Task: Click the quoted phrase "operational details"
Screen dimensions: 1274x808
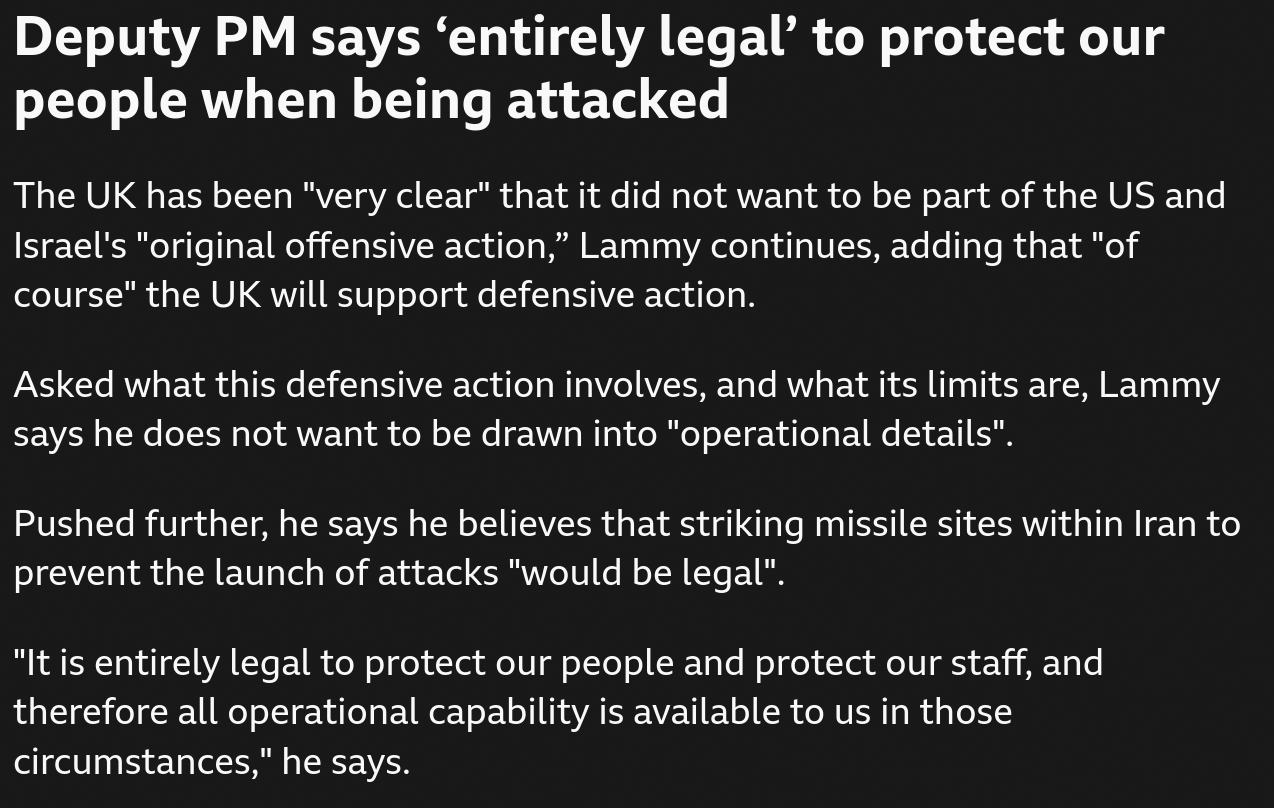Action: click(841, 434)
